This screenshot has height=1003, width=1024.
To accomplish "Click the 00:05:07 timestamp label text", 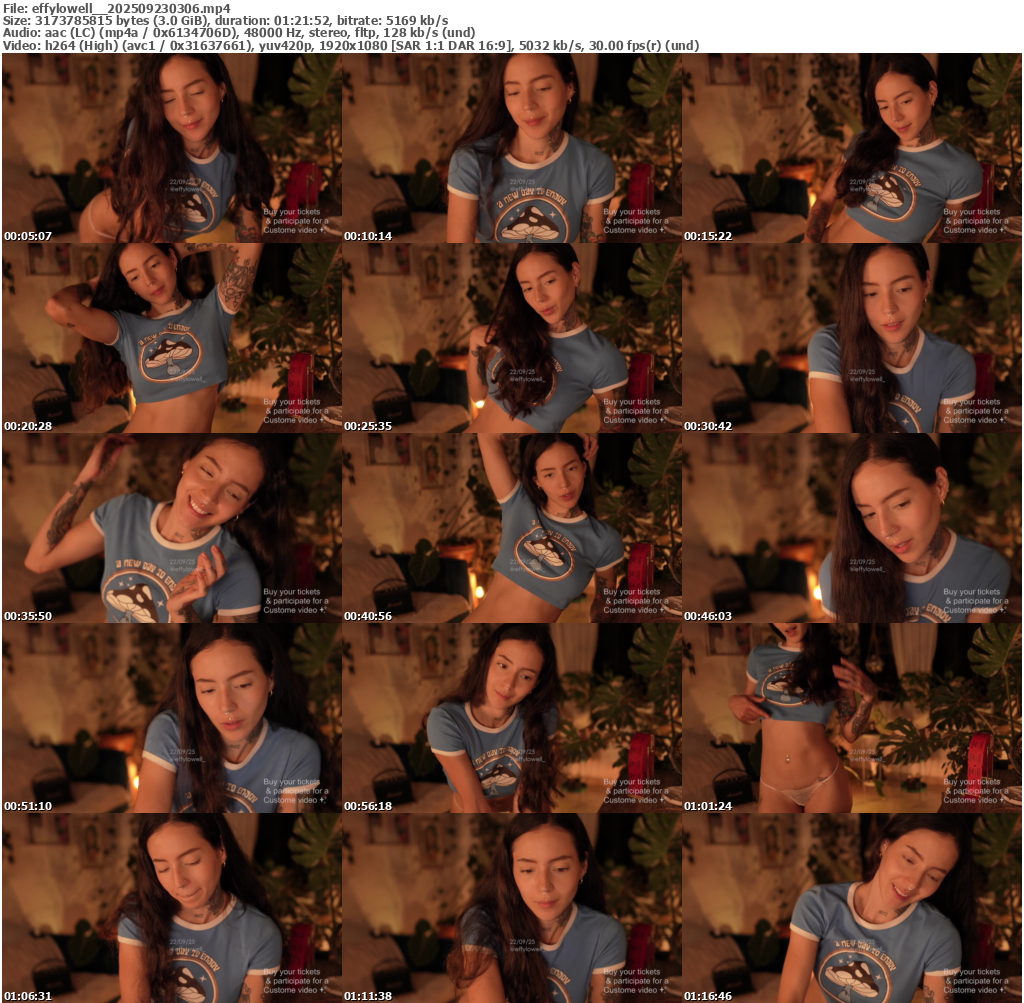I will [x=28, y=236].
